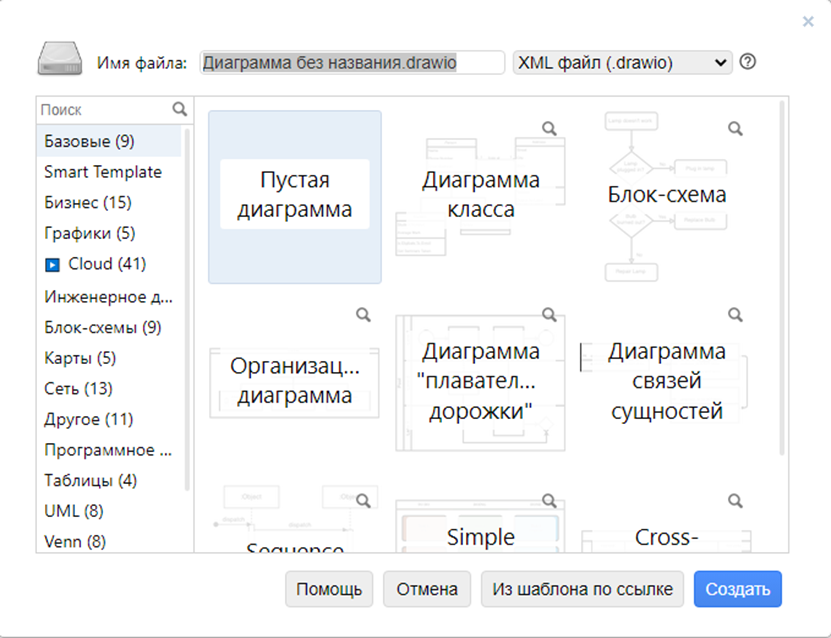Open preview of Диаграмма связей сущностей
Screen dimensions: 831x638
[x=735, y=314]
